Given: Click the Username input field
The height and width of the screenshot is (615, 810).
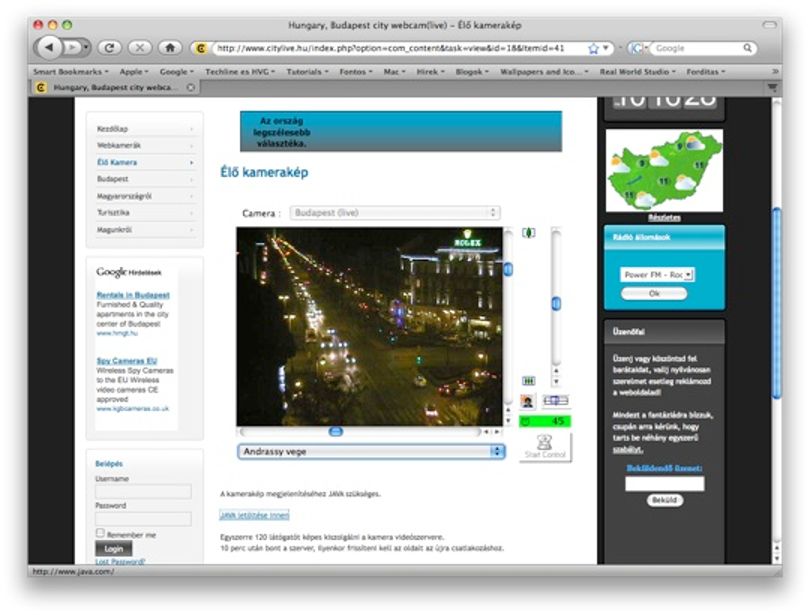Looking at the screenshot, I should point(143,492).
